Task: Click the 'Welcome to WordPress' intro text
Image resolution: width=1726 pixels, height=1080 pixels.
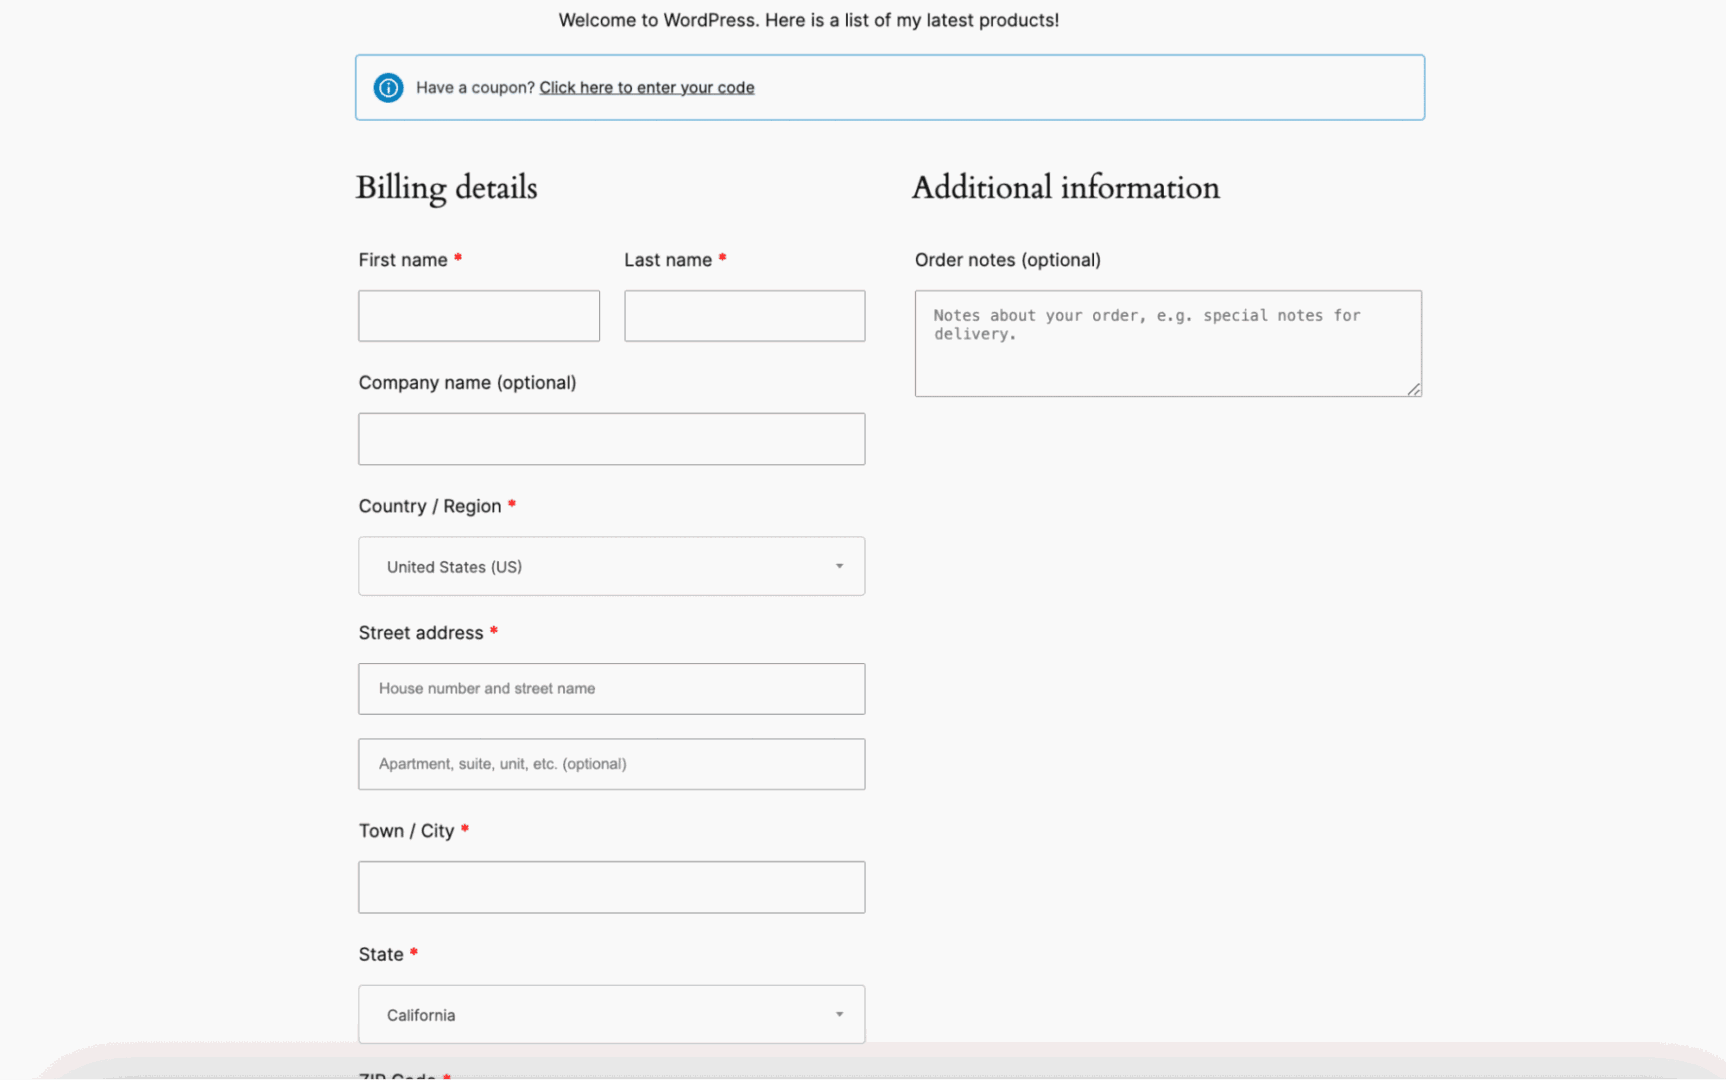Action: coord(809,20)
